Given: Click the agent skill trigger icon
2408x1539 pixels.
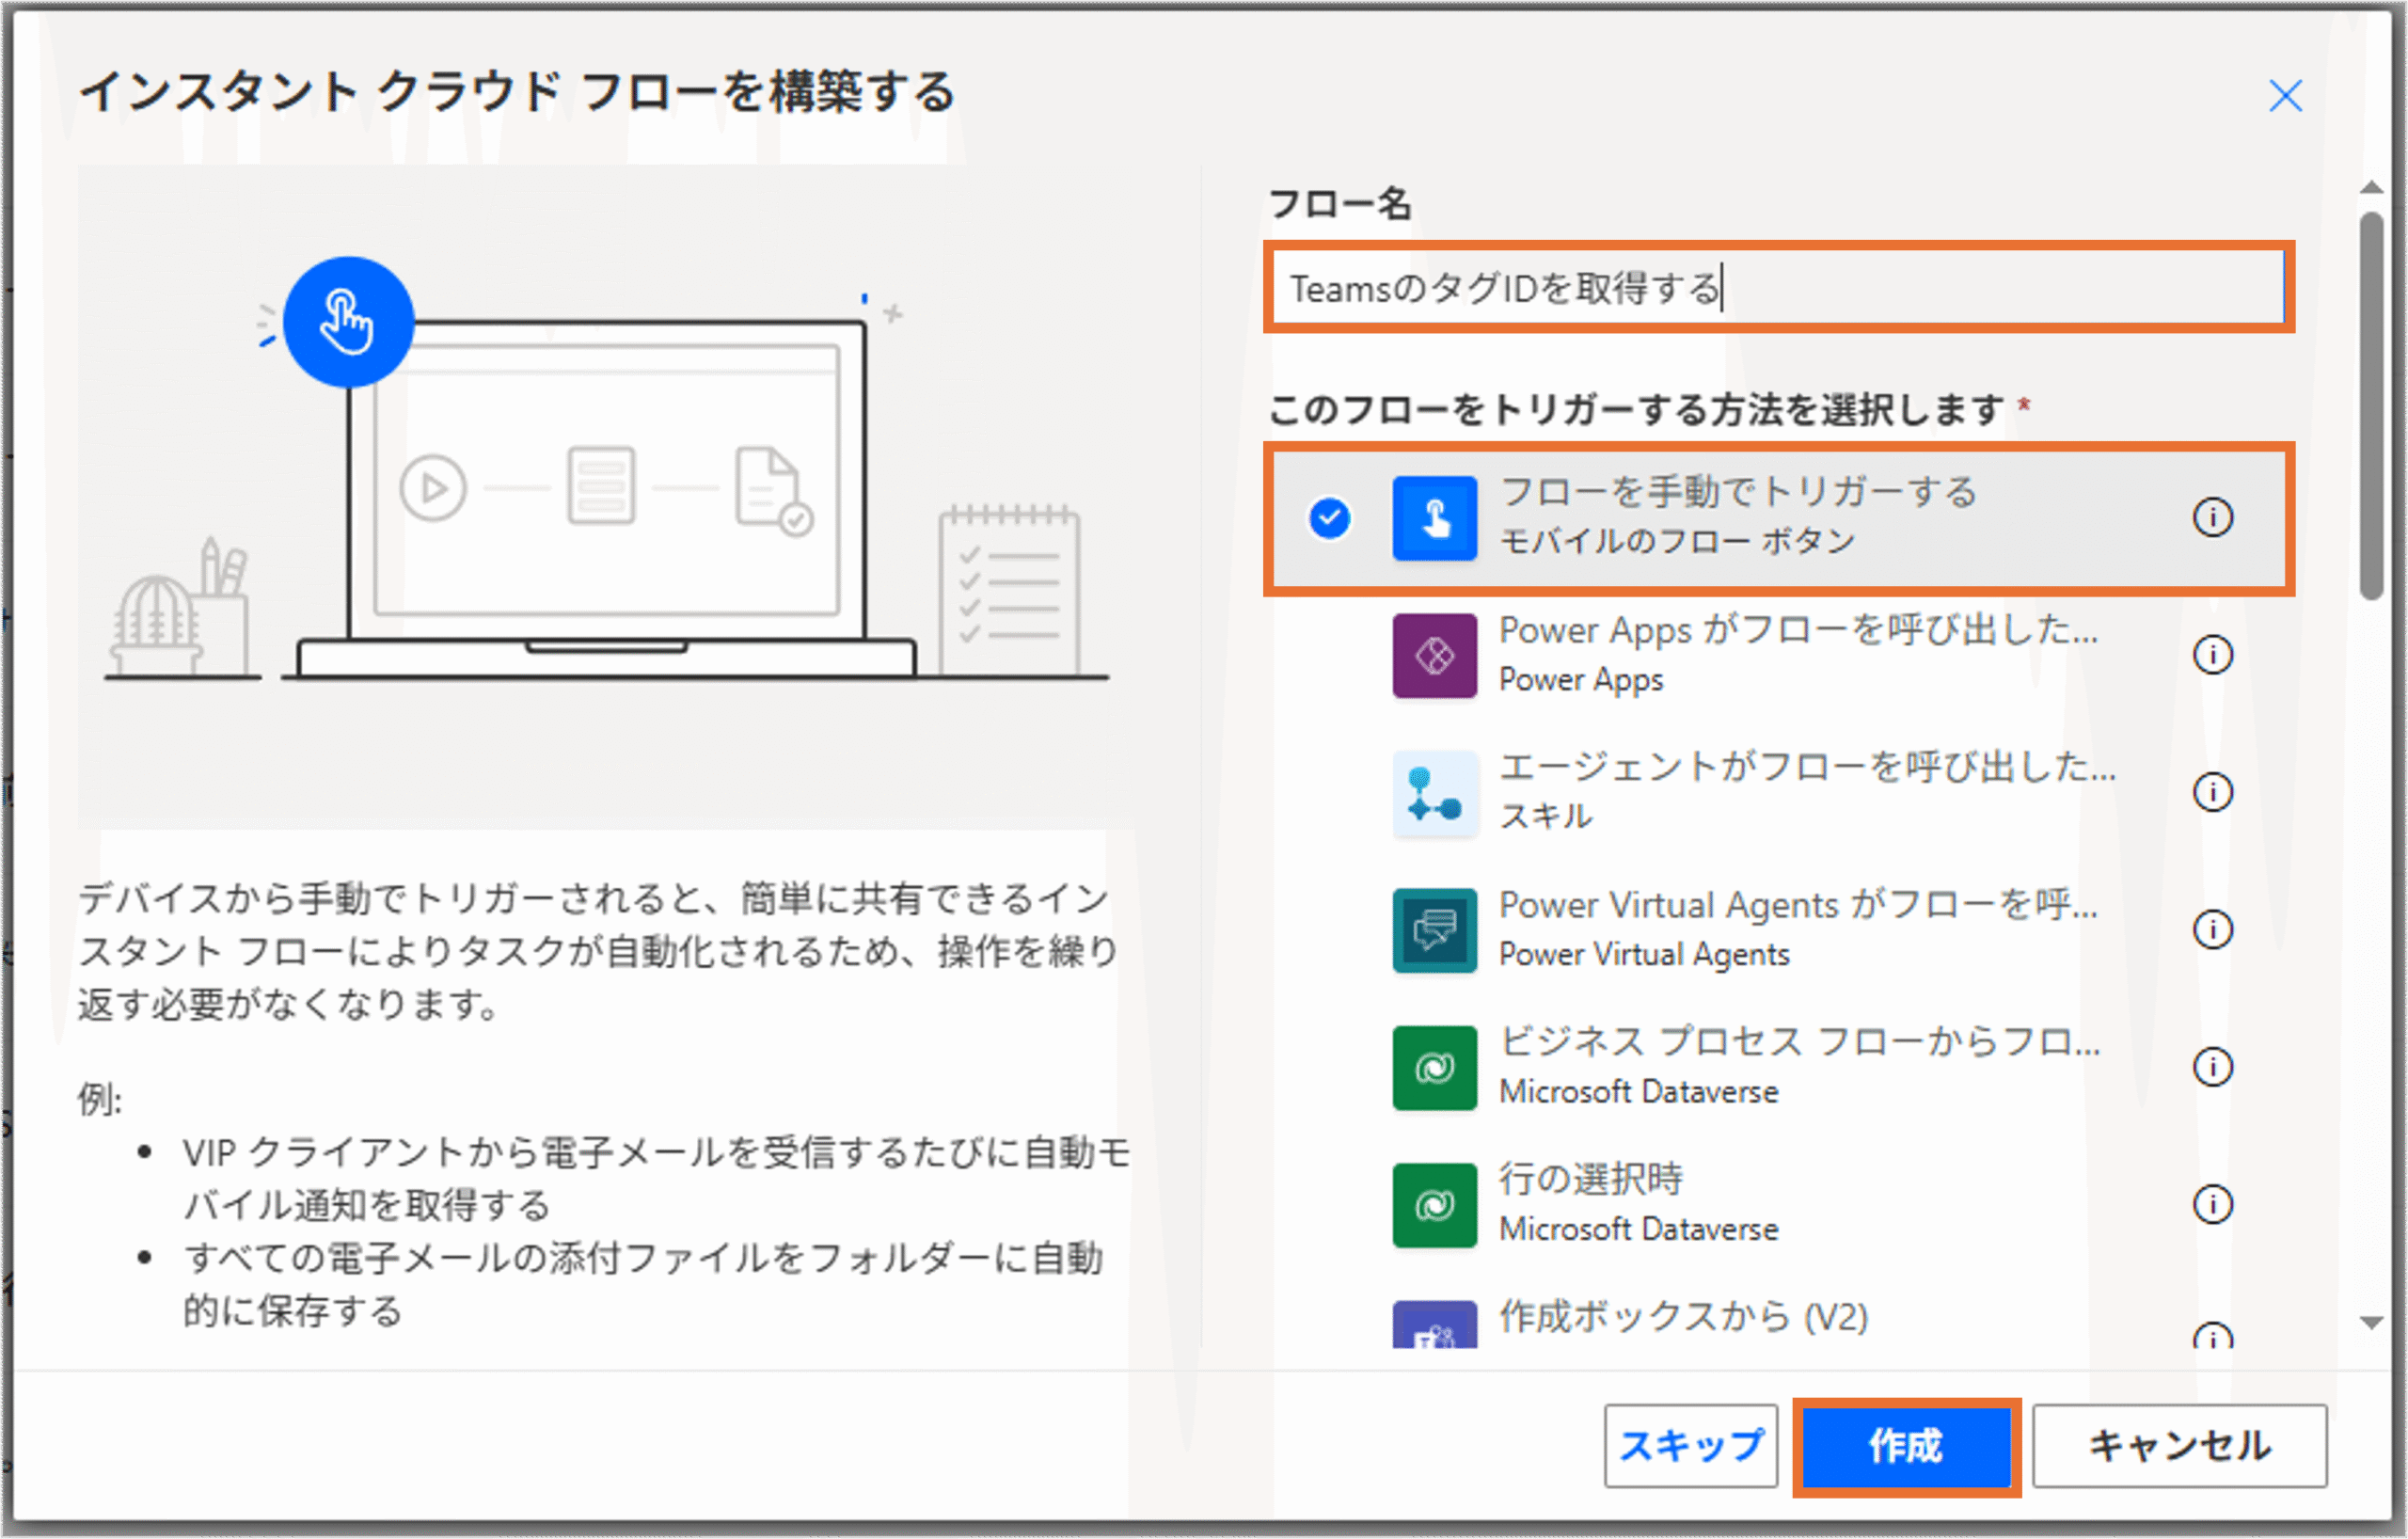Looking at the screenshot, I should [x=1434, y=793].
